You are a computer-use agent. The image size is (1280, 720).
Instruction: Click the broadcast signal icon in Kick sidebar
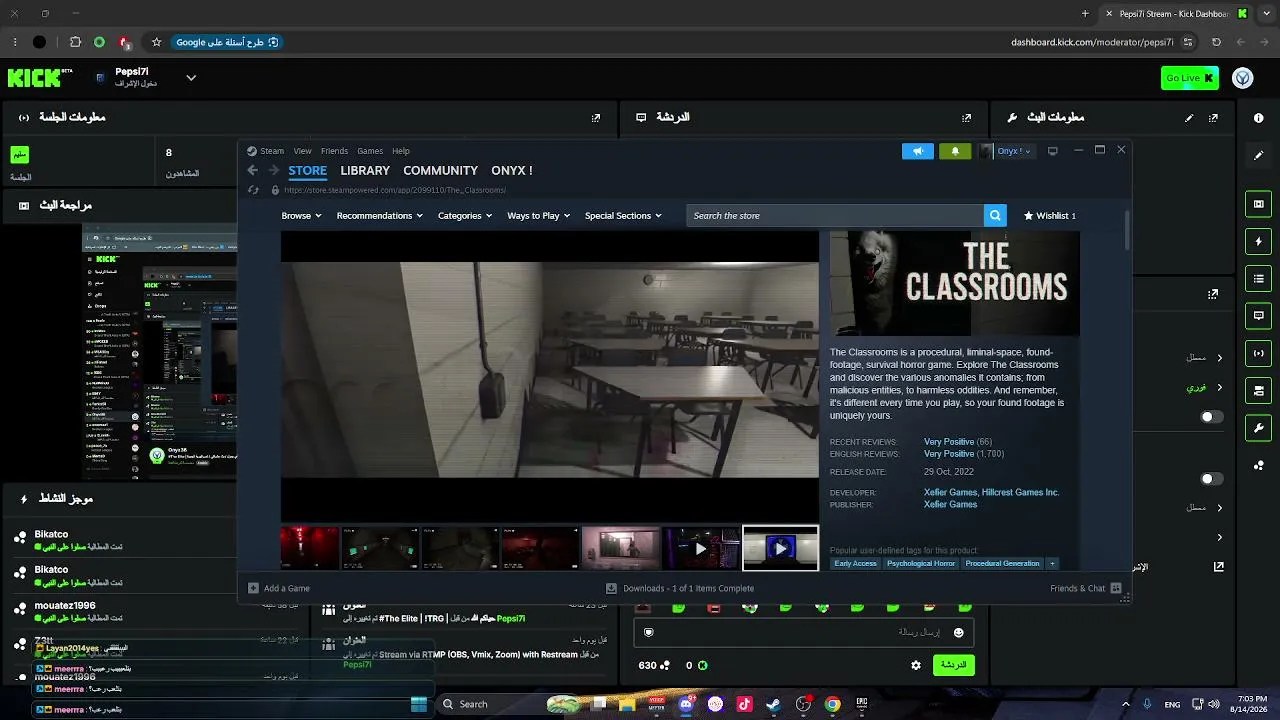click(1258, 353)
